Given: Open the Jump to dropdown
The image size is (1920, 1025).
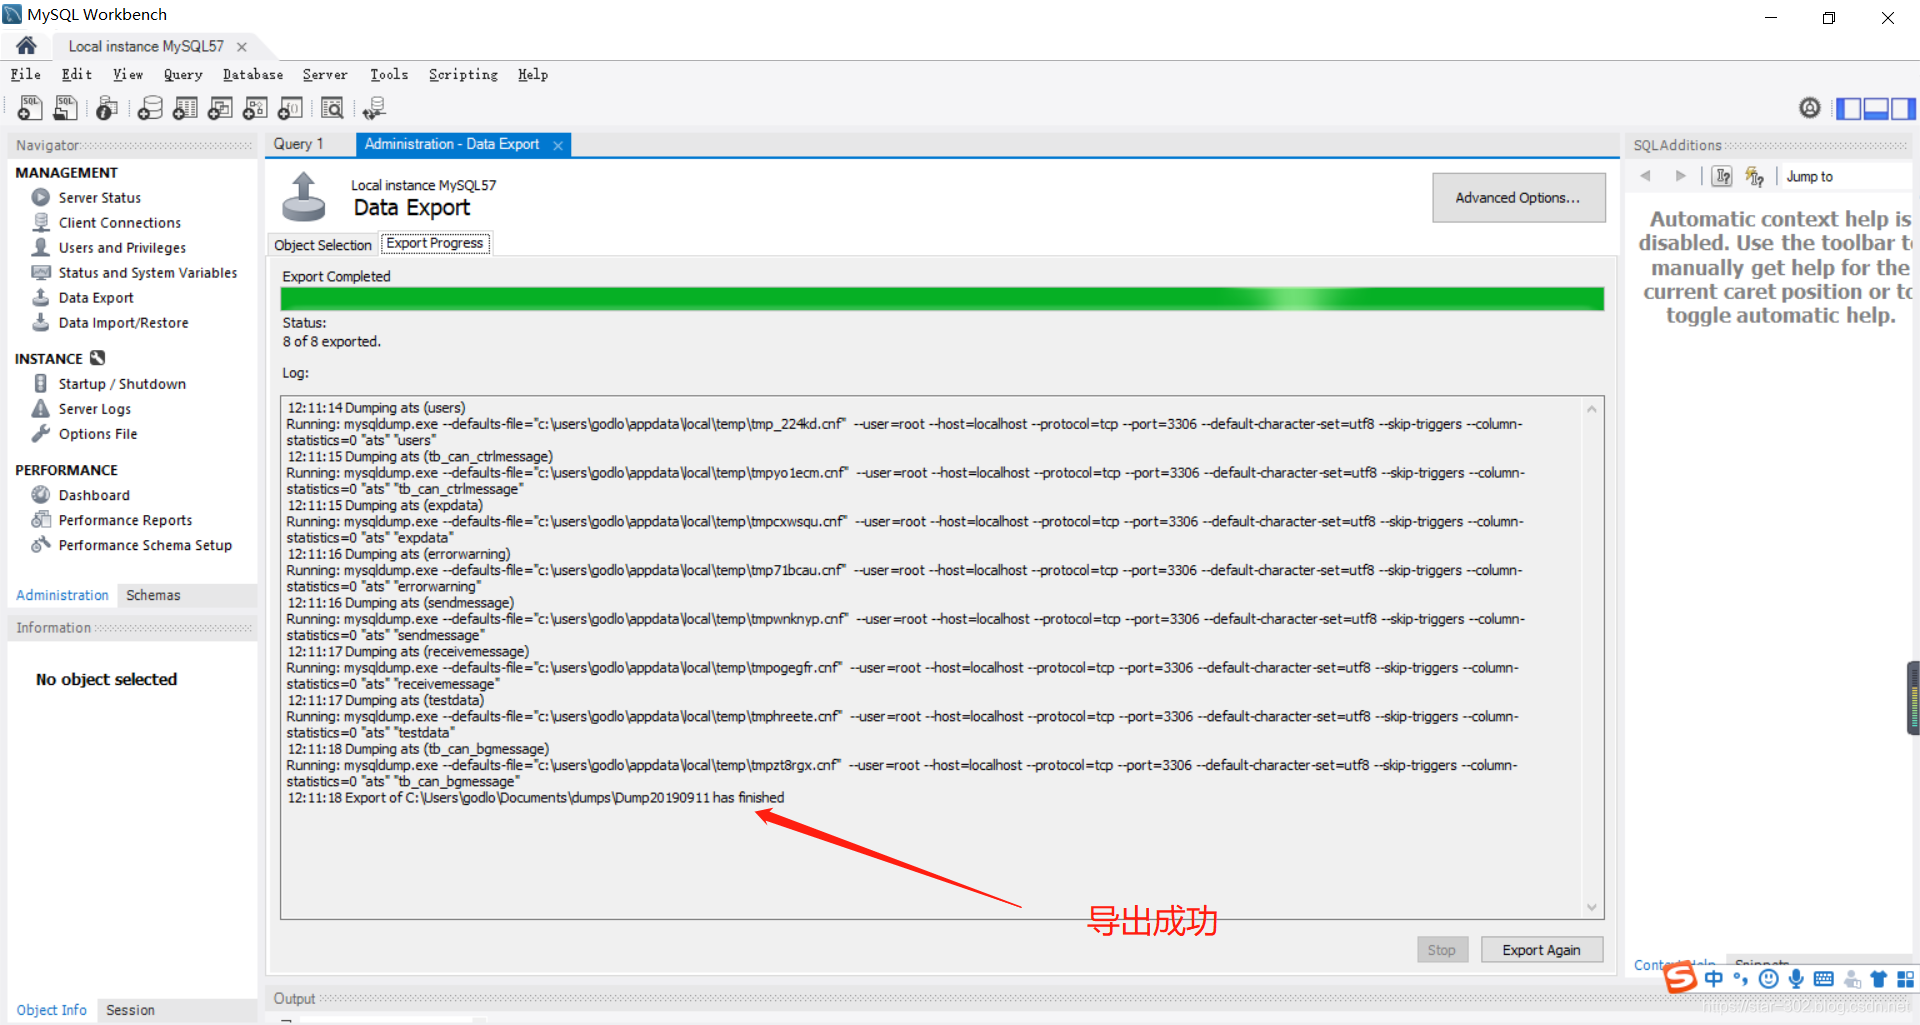Looking at the screenshot, I should click(x=1845, y=176).
